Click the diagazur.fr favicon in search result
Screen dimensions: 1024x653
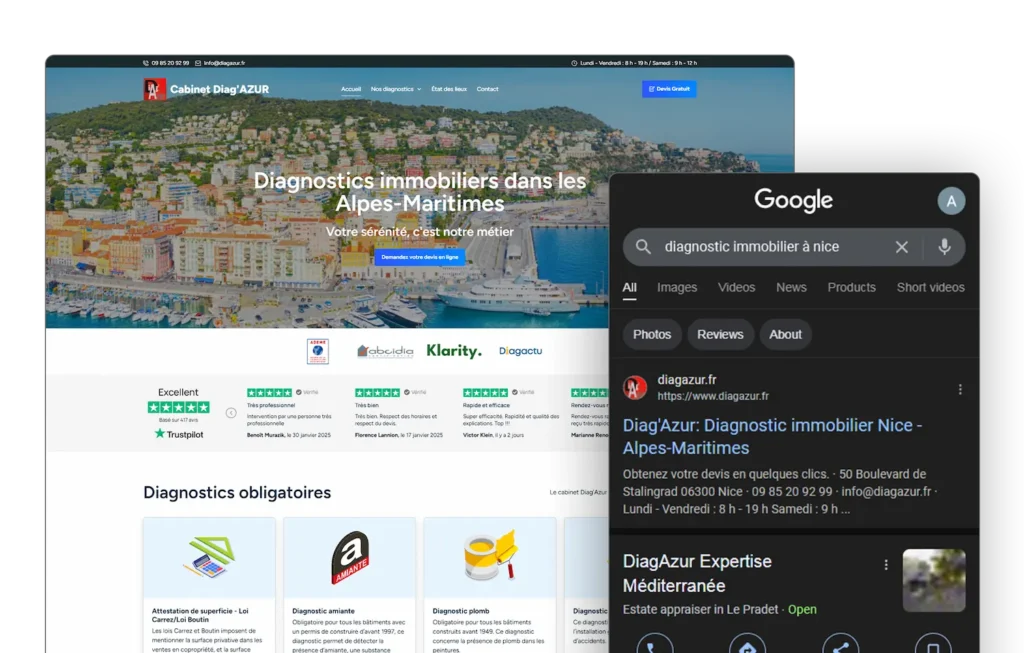pyautogui.click(x=635, y=388)
